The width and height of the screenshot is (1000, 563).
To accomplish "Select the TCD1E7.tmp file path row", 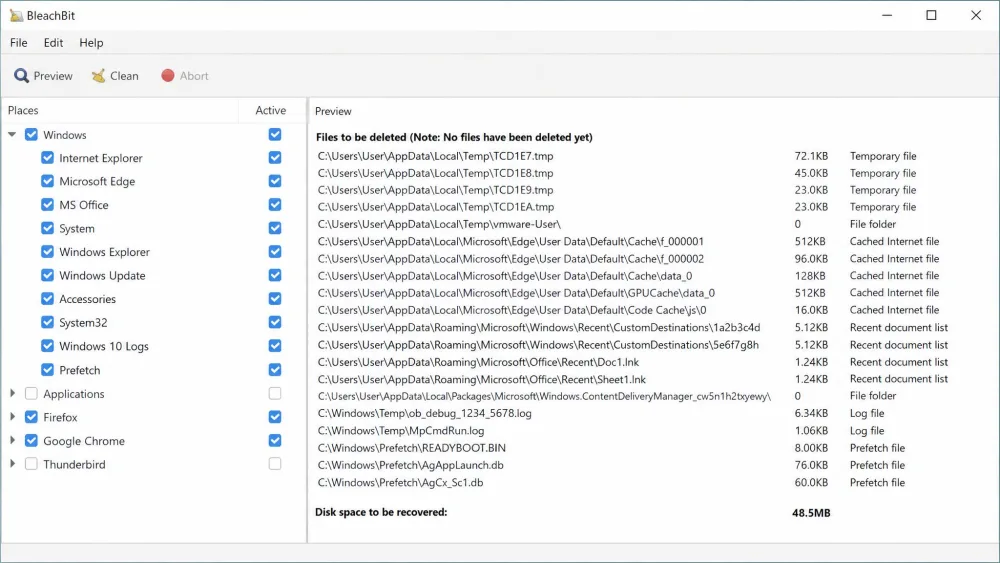I will pyautogui.click(x=436, y=156).
